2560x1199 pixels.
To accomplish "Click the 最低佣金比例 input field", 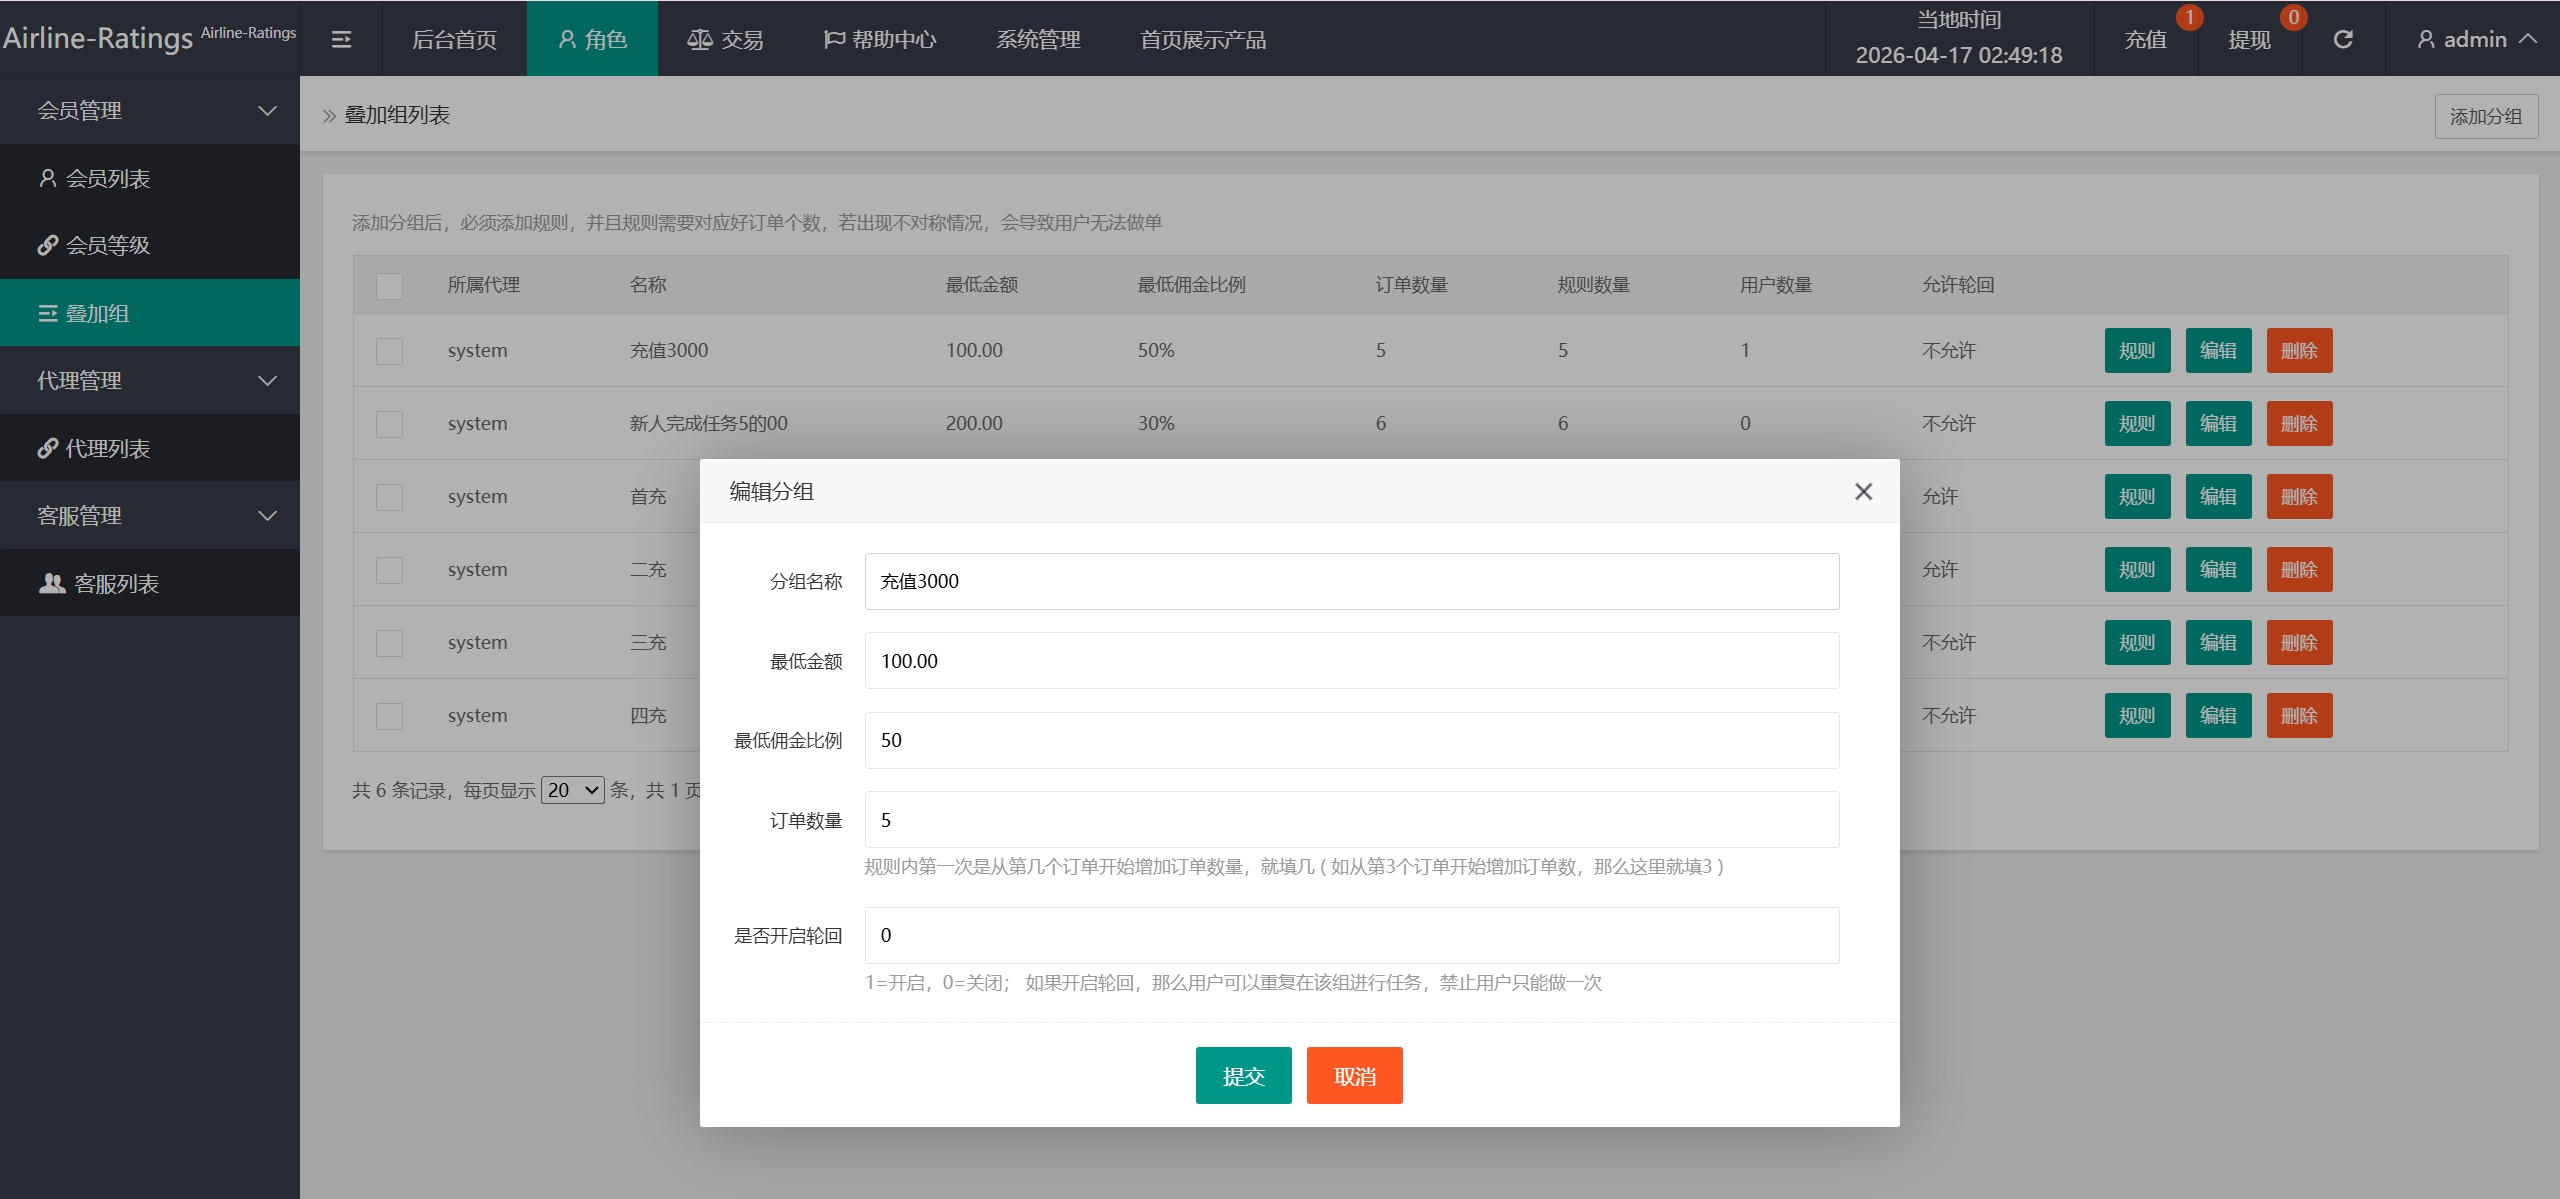I will click(x=1351, y=740).
